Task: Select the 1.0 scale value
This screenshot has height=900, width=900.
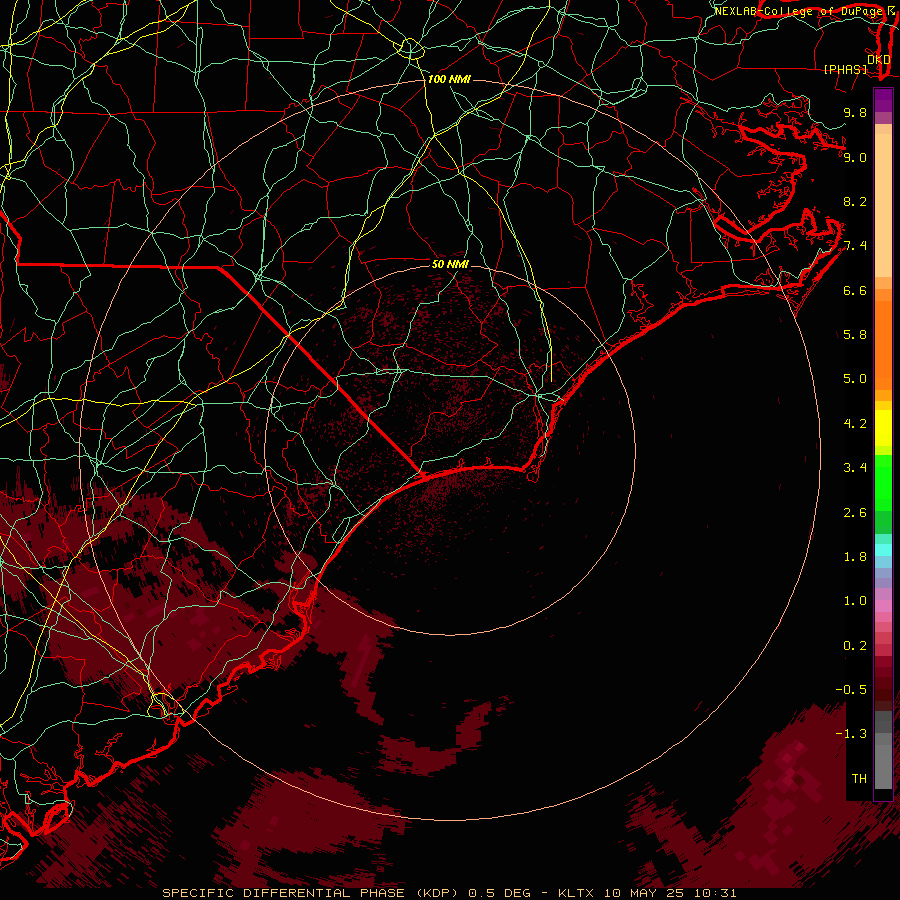Action: [855, 601]
